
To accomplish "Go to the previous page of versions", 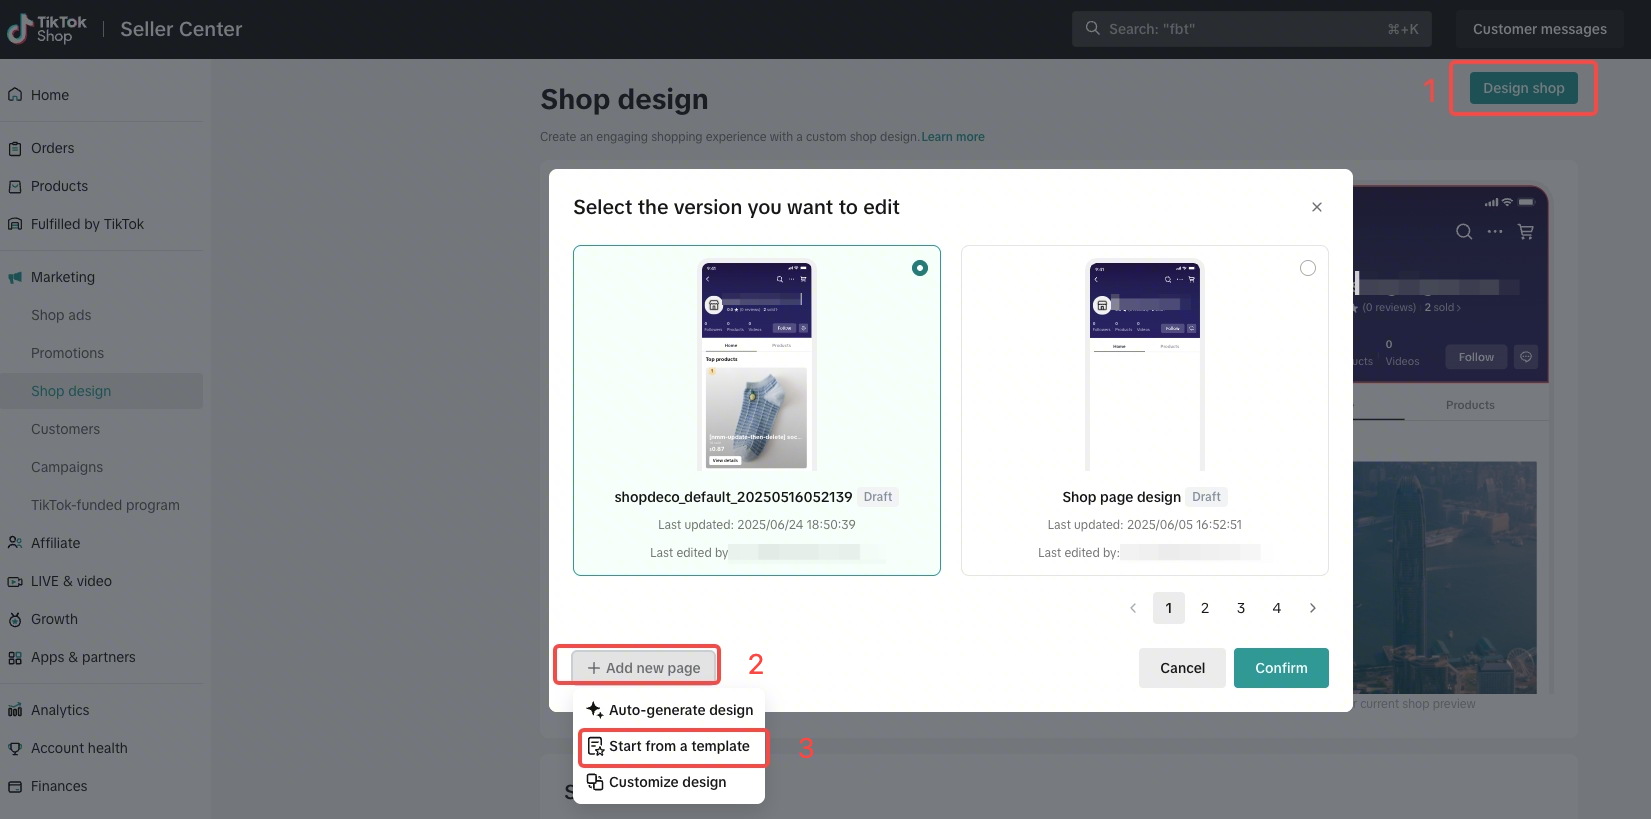I will coord(1133,608).
